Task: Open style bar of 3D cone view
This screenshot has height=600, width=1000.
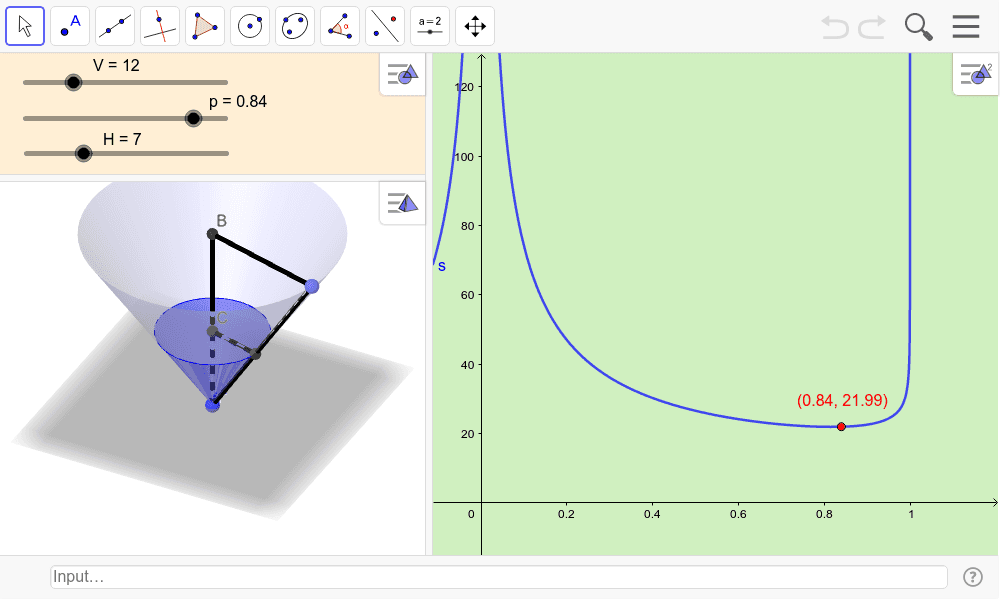Action: click(402, 203)
